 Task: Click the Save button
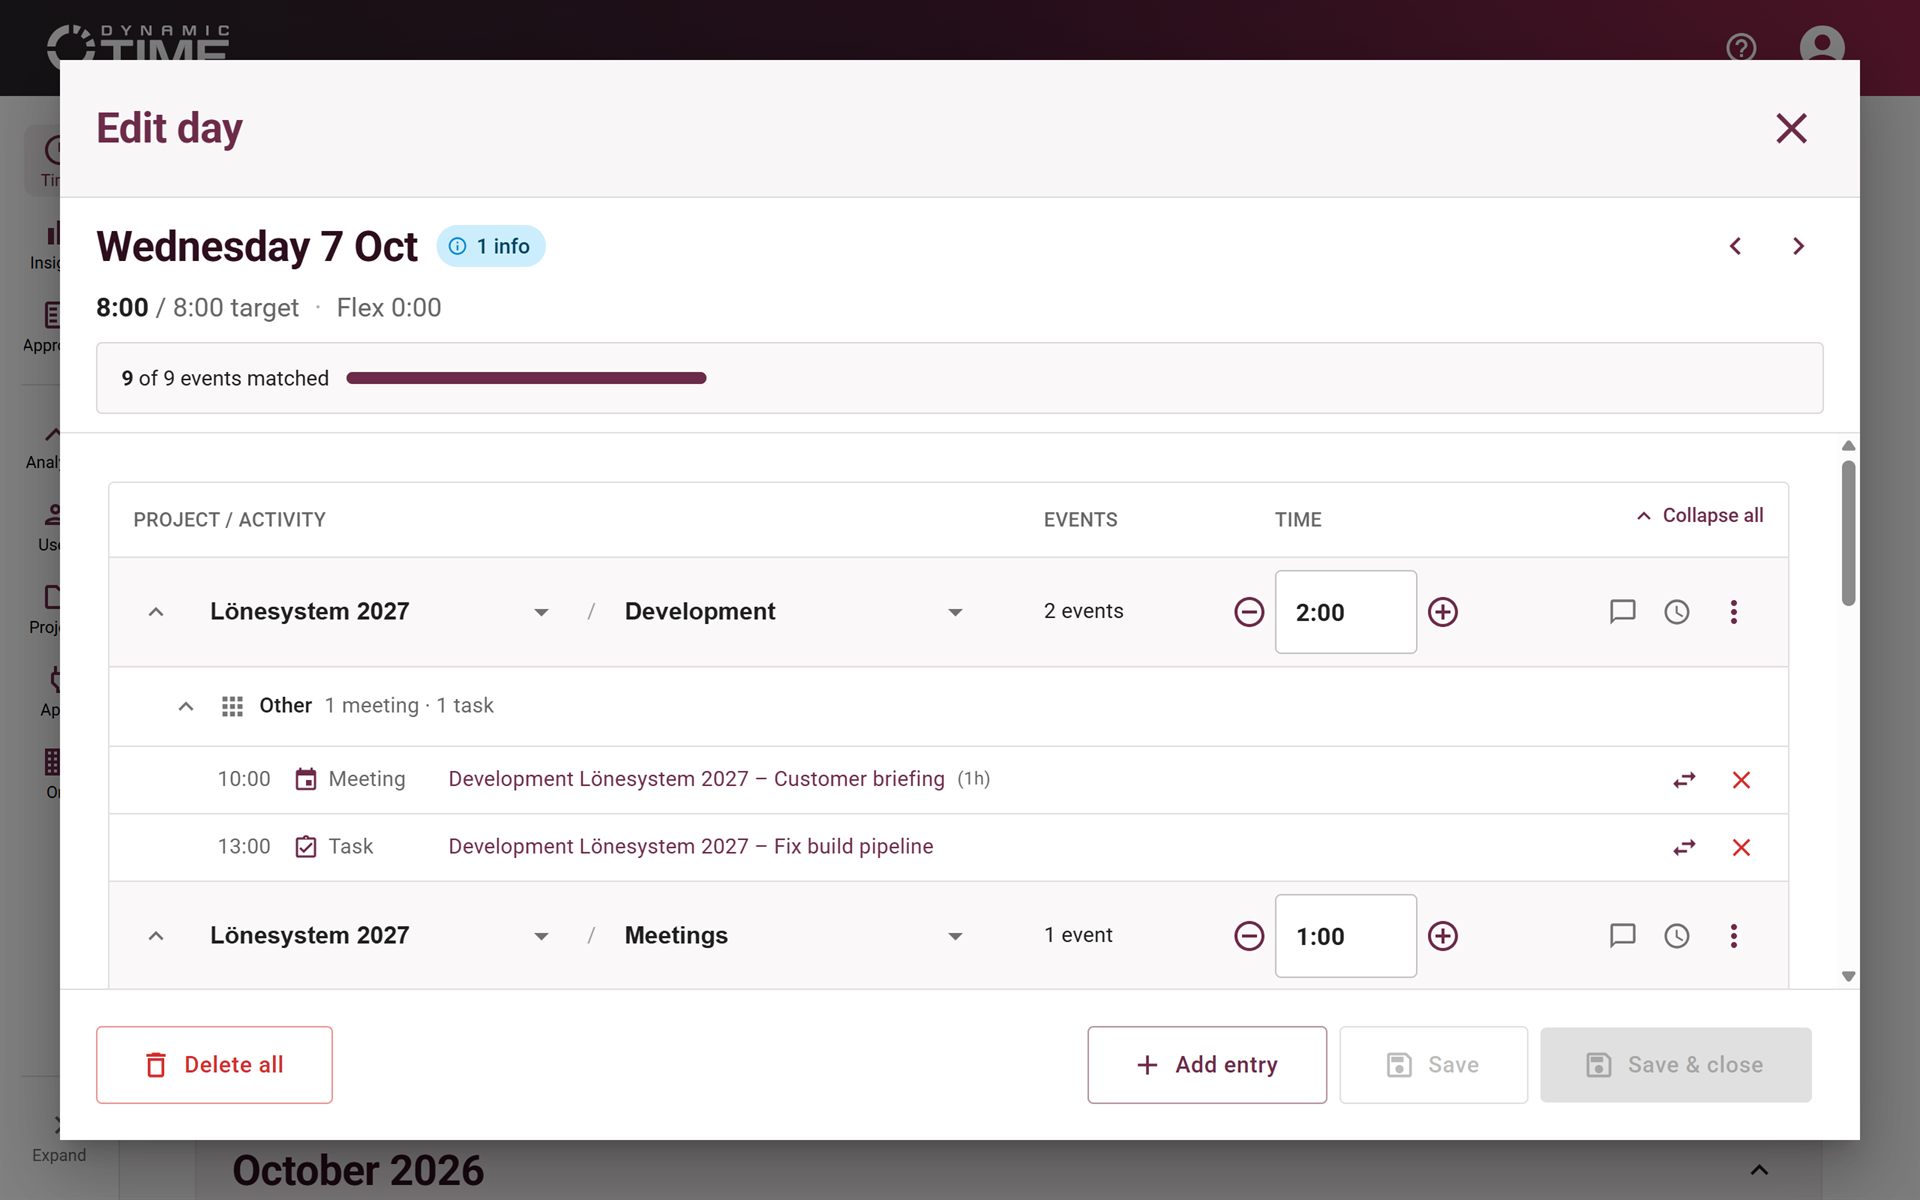(1433, 1065)
